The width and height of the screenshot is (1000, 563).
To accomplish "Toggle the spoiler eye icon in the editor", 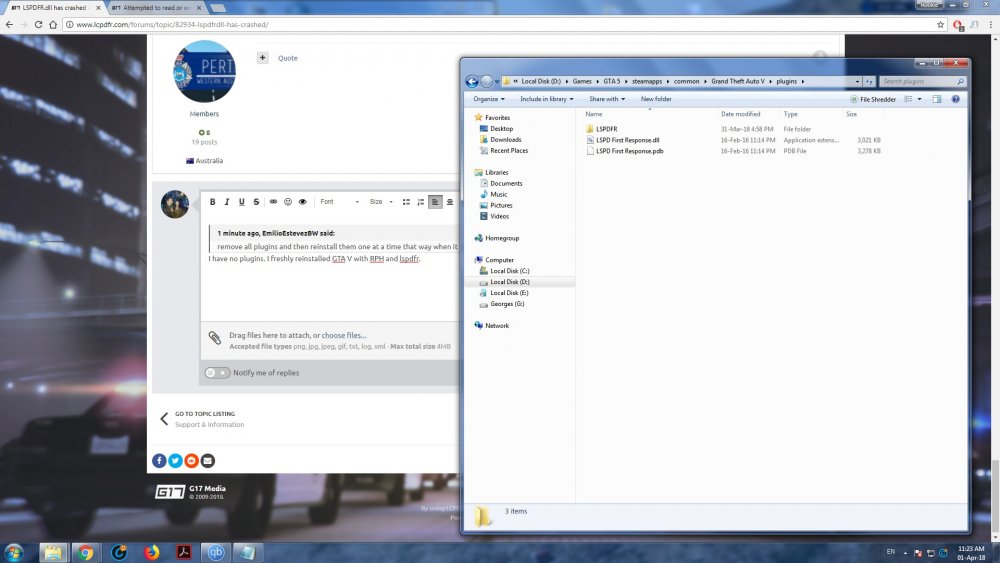I will [x=303, y=202].
